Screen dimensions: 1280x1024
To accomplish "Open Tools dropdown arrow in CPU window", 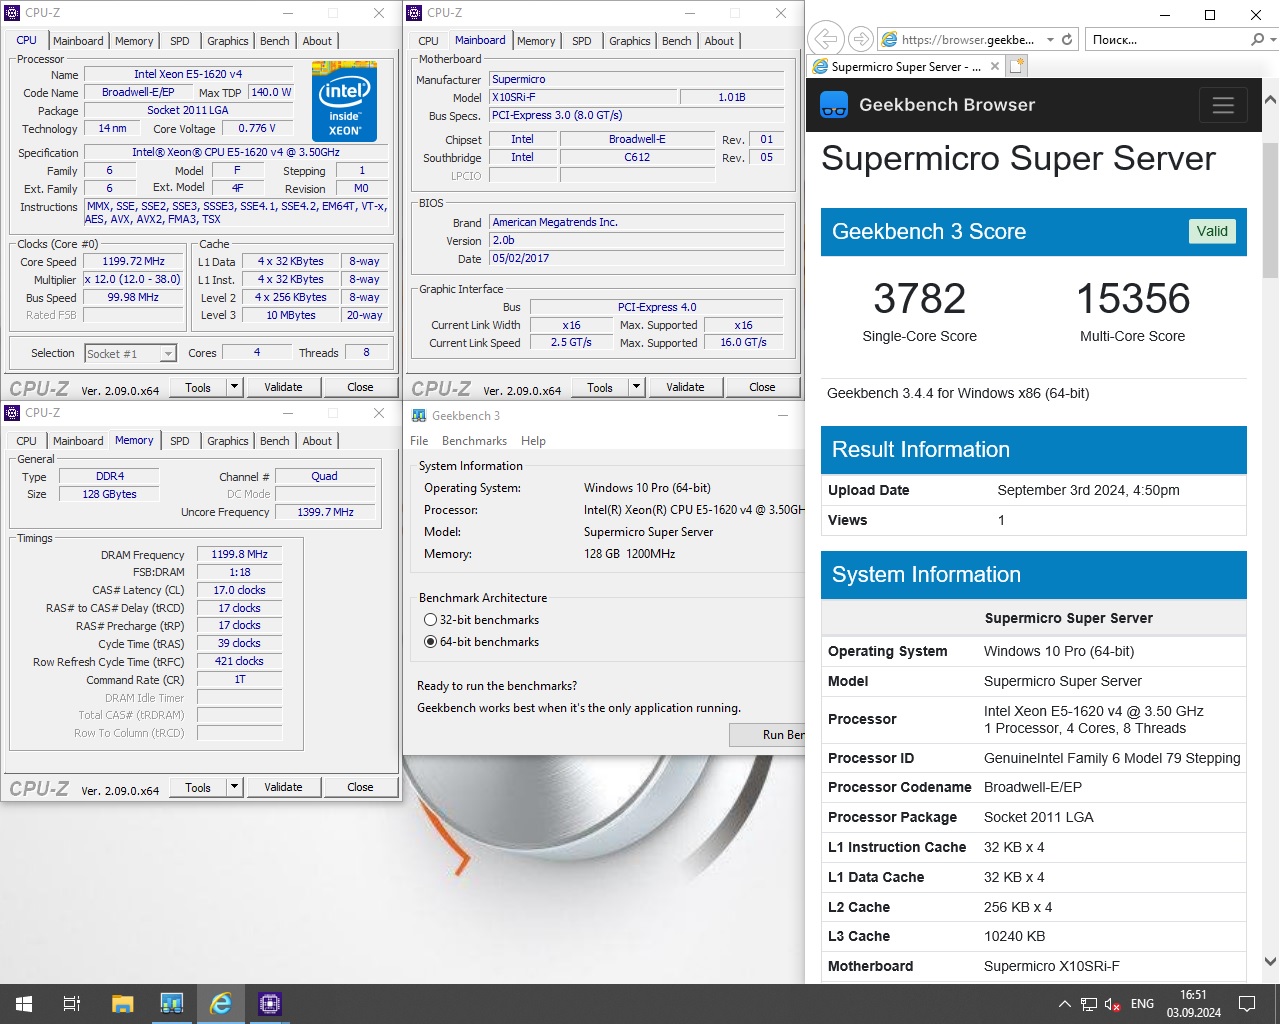I will (235, 387).
